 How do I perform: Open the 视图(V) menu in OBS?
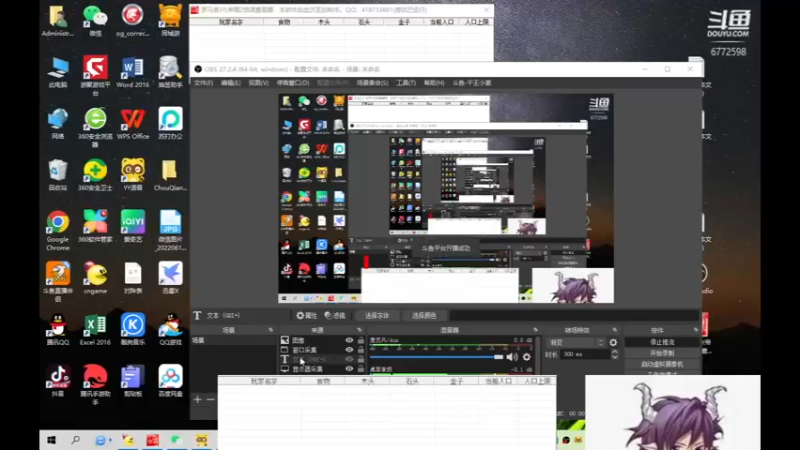pos(259,83)
